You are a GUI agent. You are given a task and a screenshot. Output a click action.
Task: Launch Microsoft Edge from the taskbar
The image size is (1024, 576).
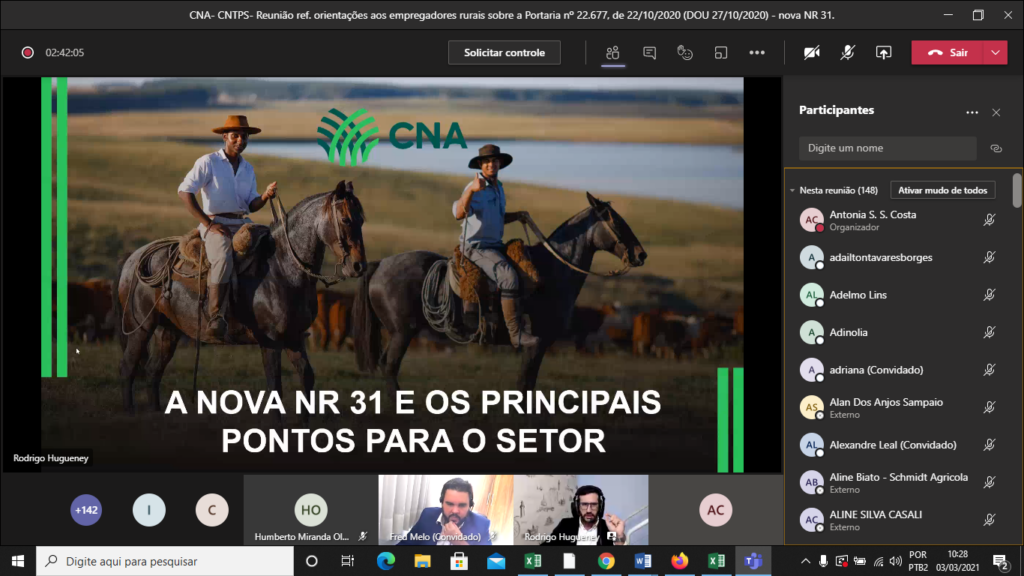coord(386,561)
